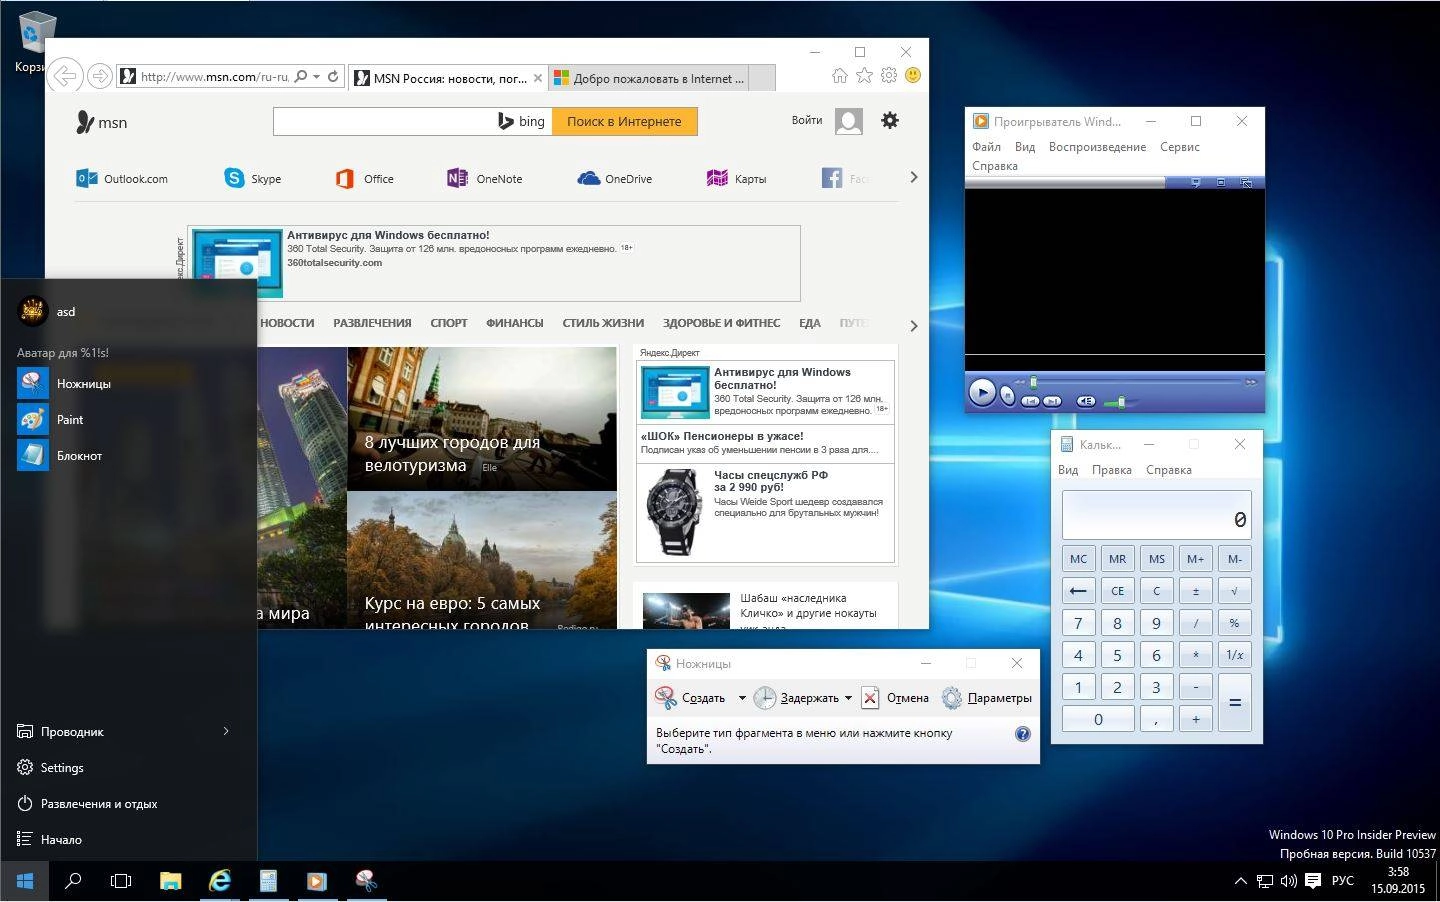Open the Задержать dropdown arrow in Ножницы
The height and width of the screenshot is (902, 1440).
tap(848, 698)
